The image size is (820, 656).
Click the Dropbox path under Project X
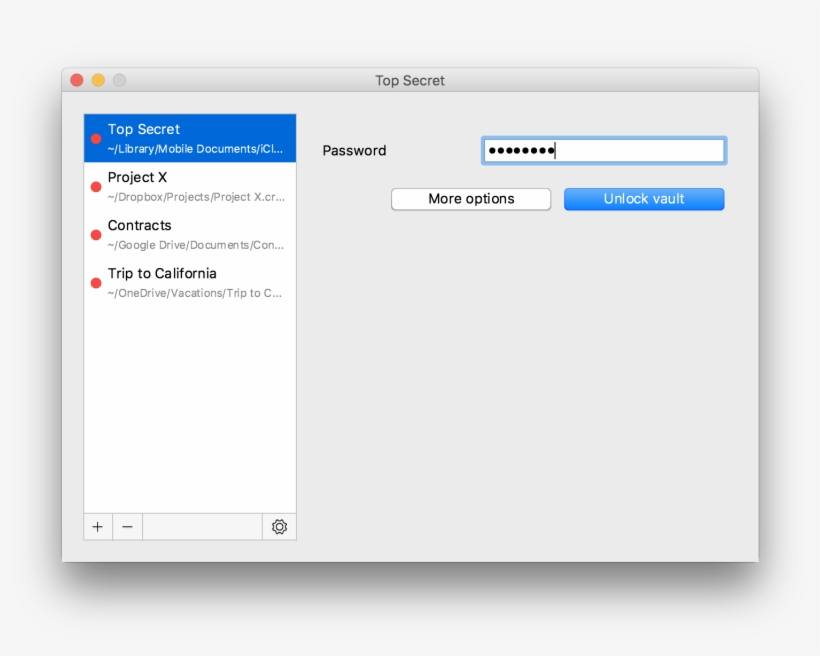196,197
